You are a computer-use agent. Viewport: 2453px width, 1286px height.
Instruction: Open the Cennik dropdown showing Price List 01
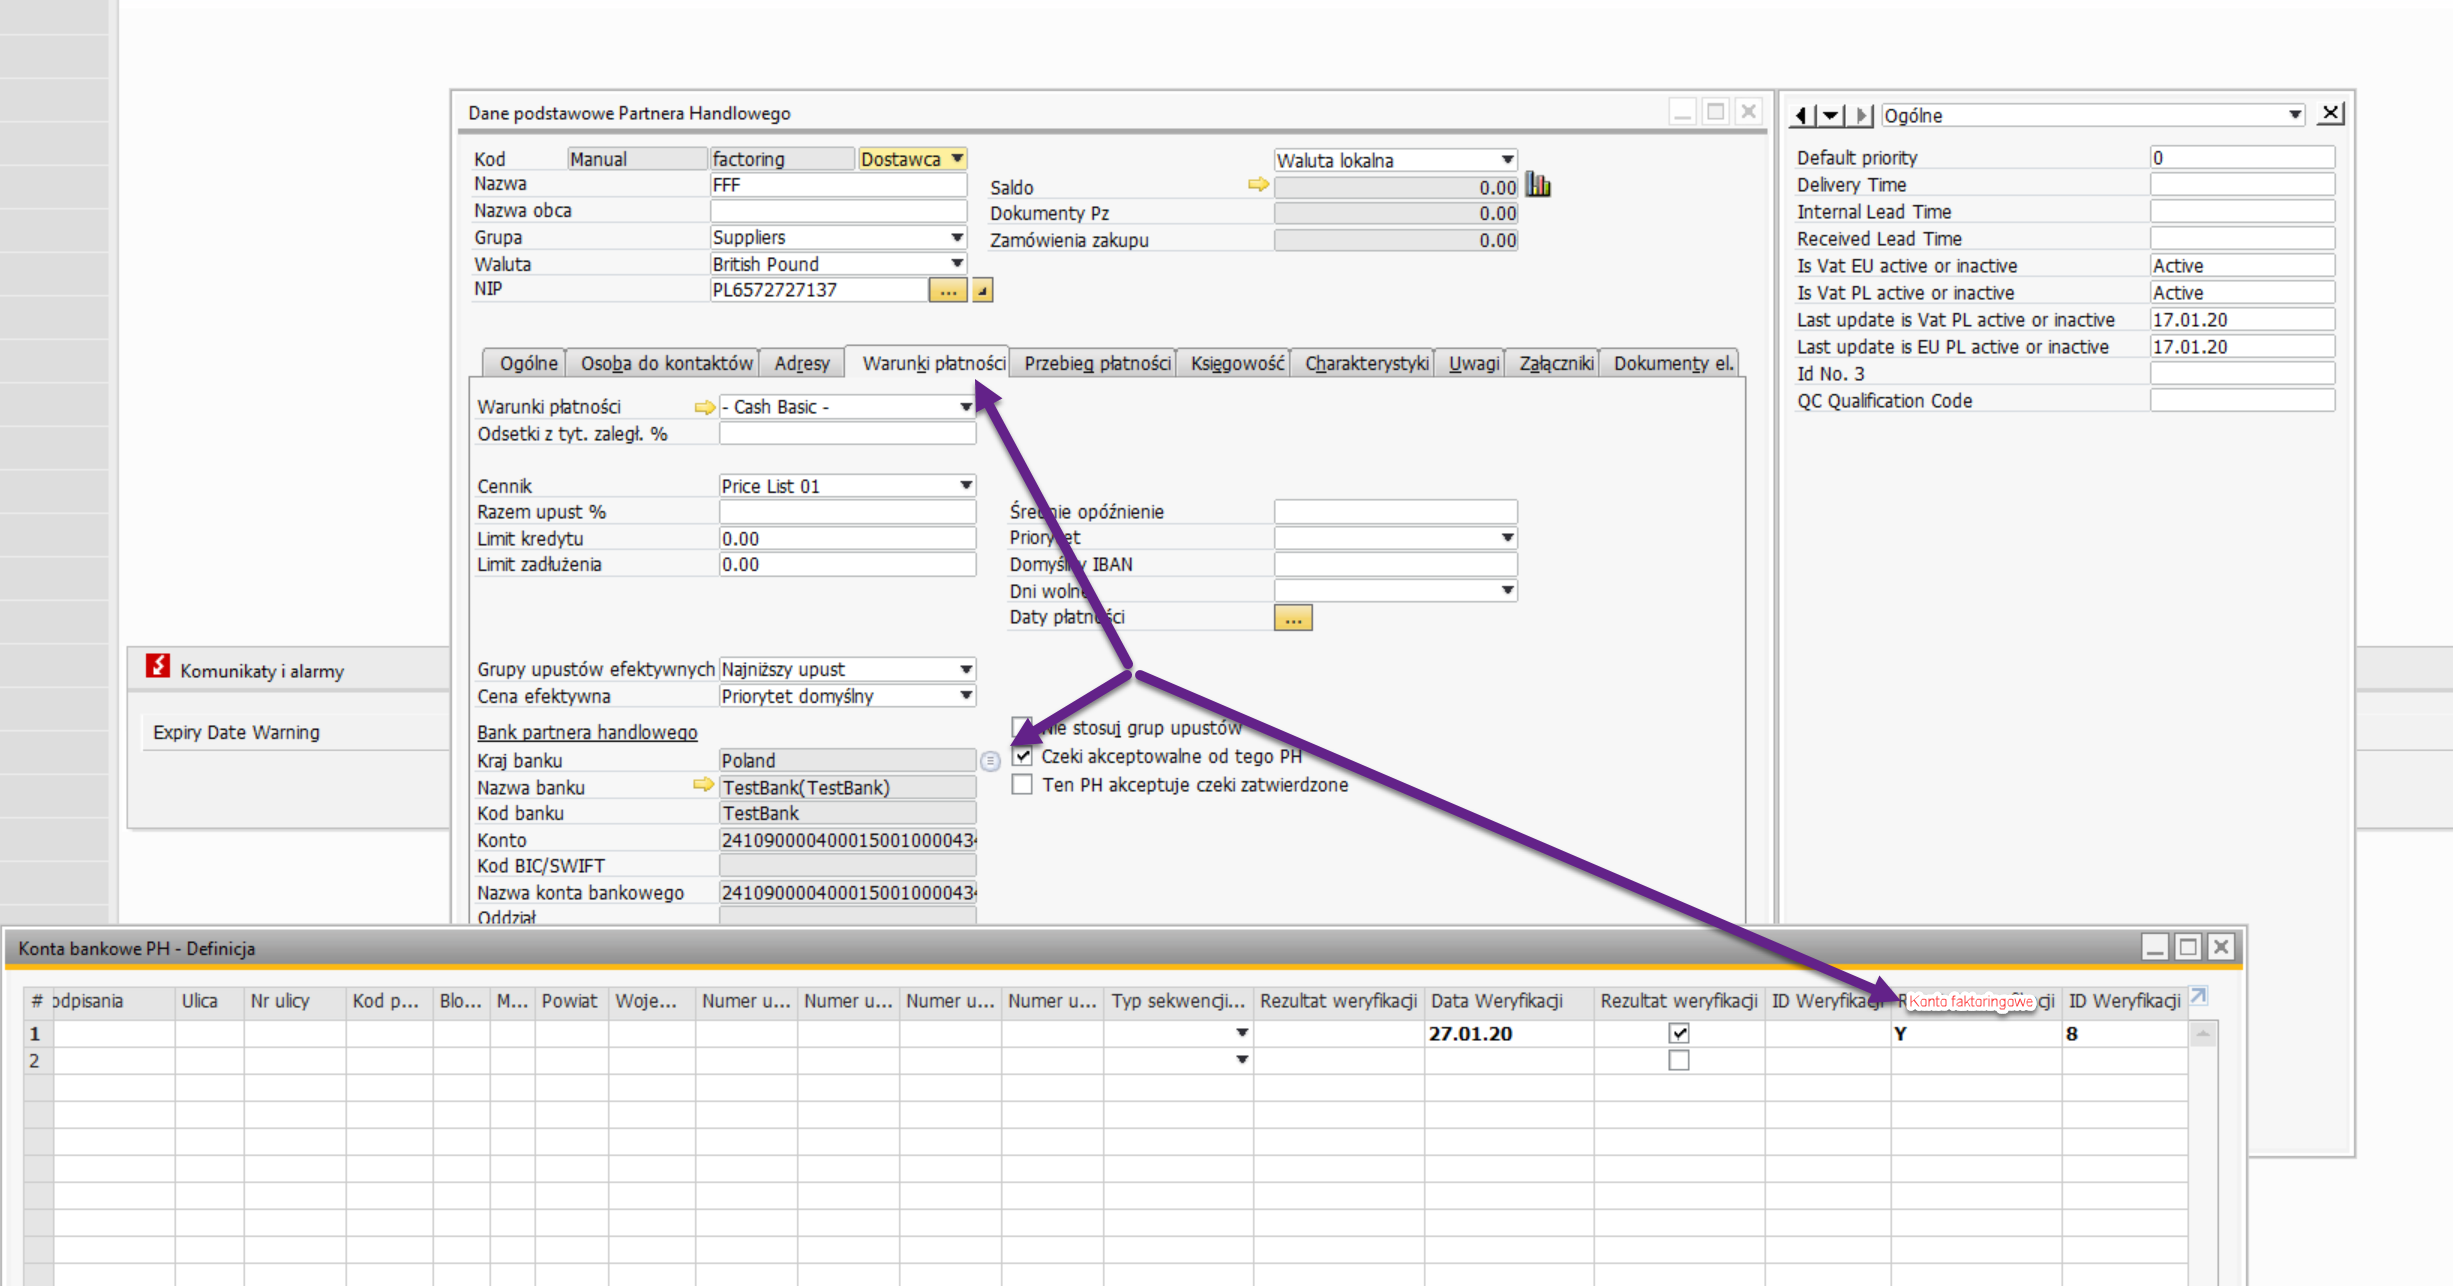(964, 485)
